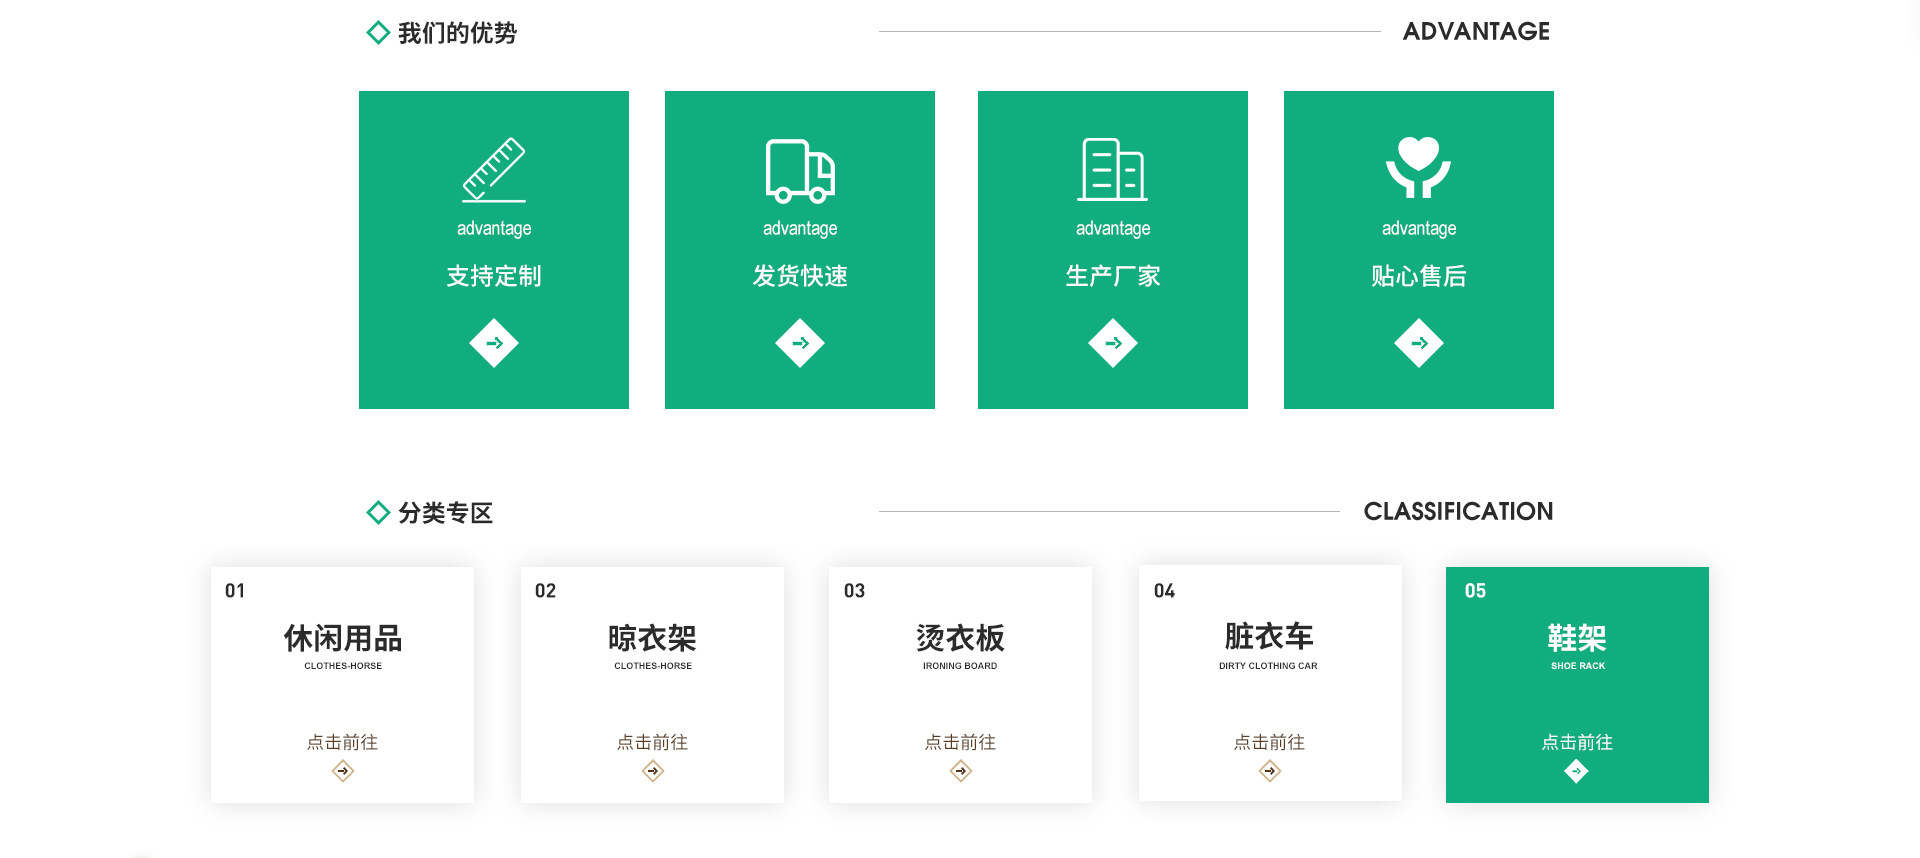Click CLOTHES-HORSE subtitle under 晾衣架

653,666
